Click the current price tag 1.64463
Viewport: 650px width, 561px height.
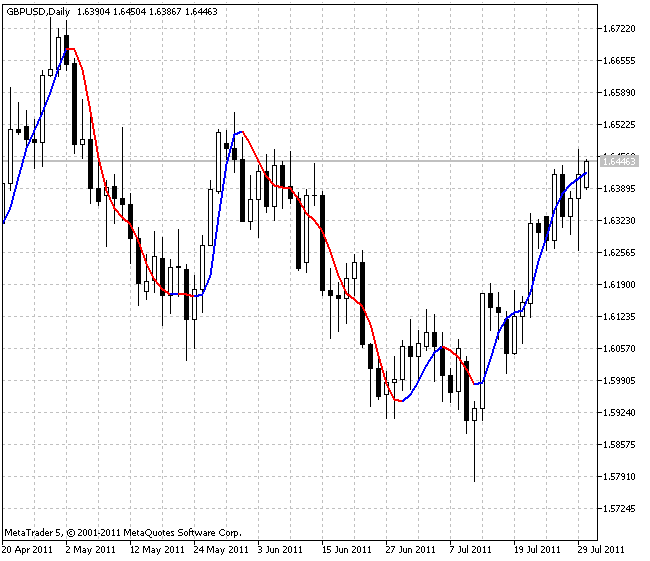click(x=620, y=161)
